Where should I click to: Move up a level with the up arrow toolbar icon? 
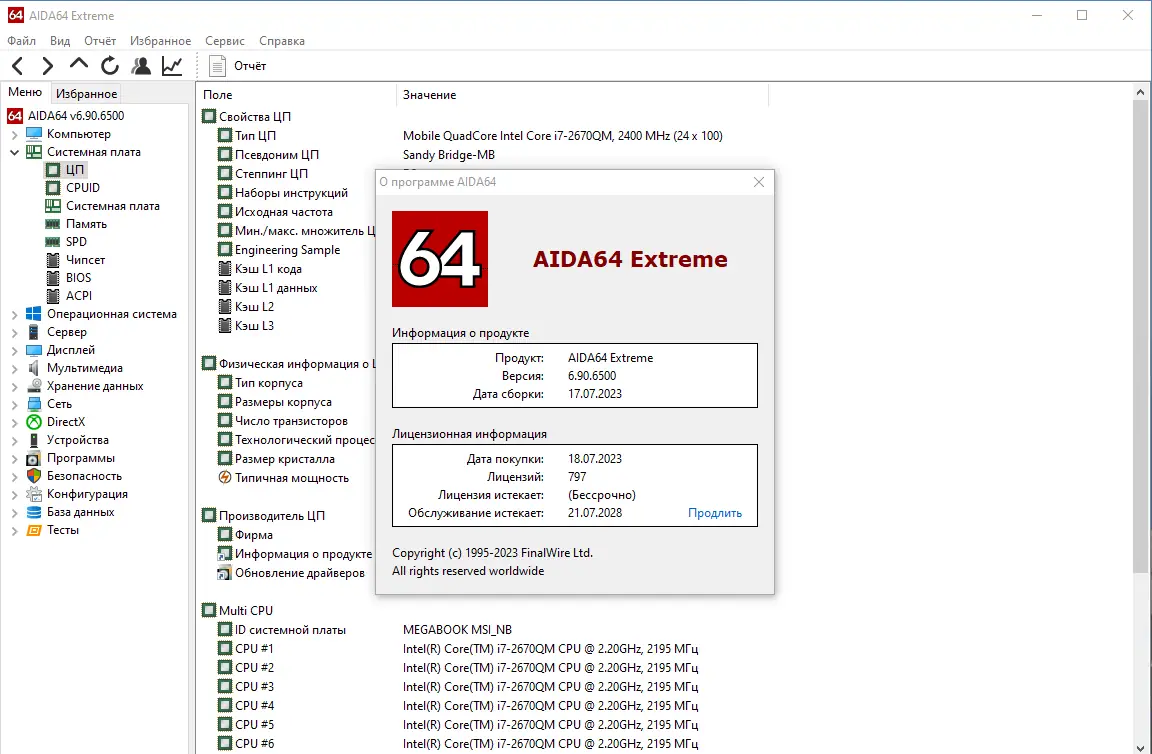point(79,65)
